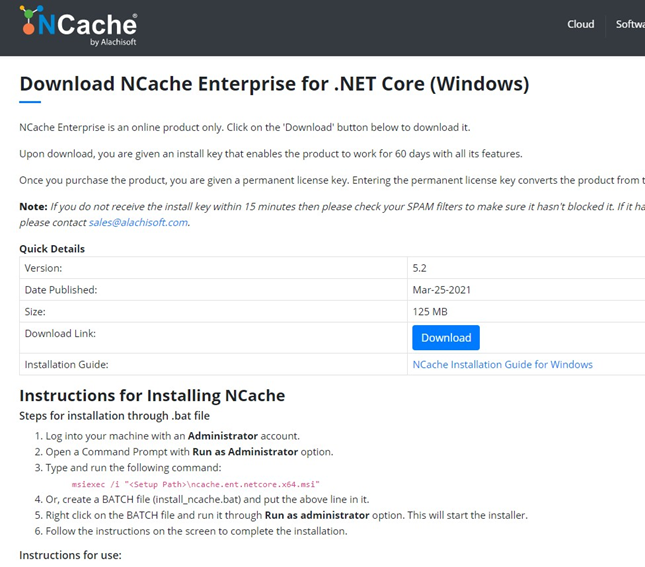Screen dimensions: 645x567
Task: Click the Version label cell
Action: 43,268
